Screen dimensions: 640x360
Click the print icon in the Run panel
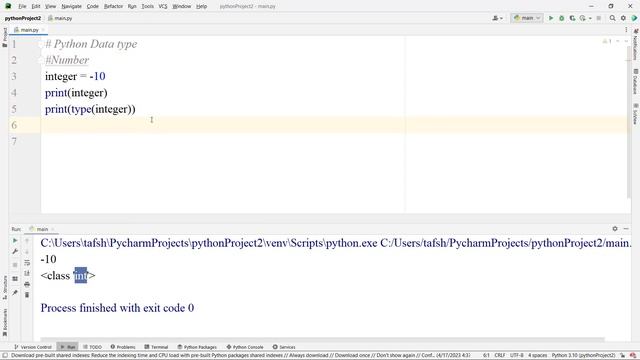27,284
